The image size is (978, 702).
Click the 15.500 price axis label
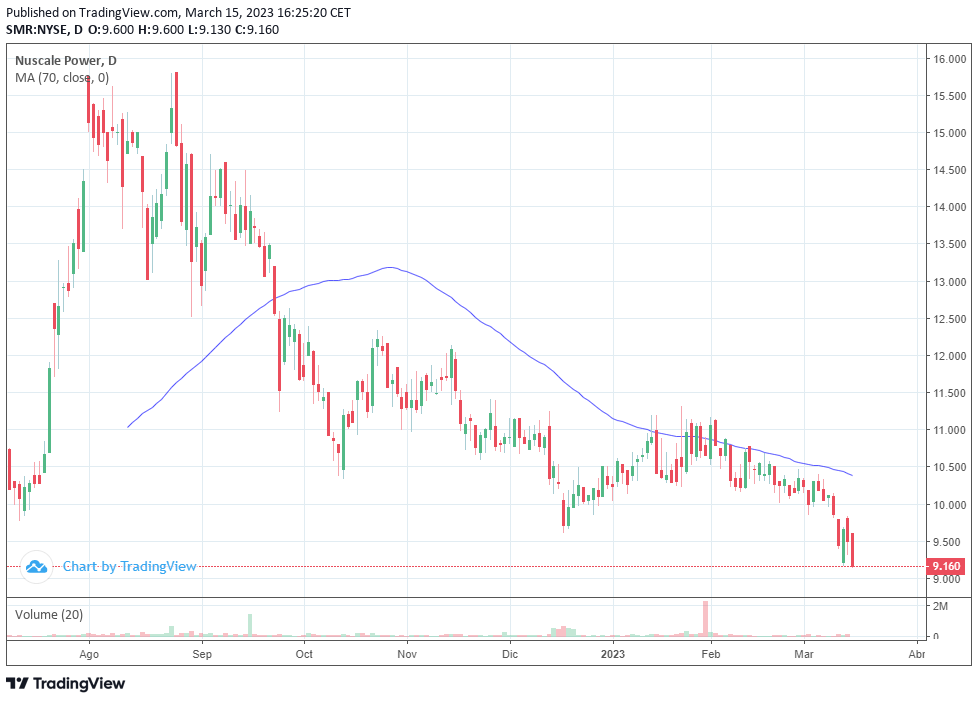click(x=949, y=96)
